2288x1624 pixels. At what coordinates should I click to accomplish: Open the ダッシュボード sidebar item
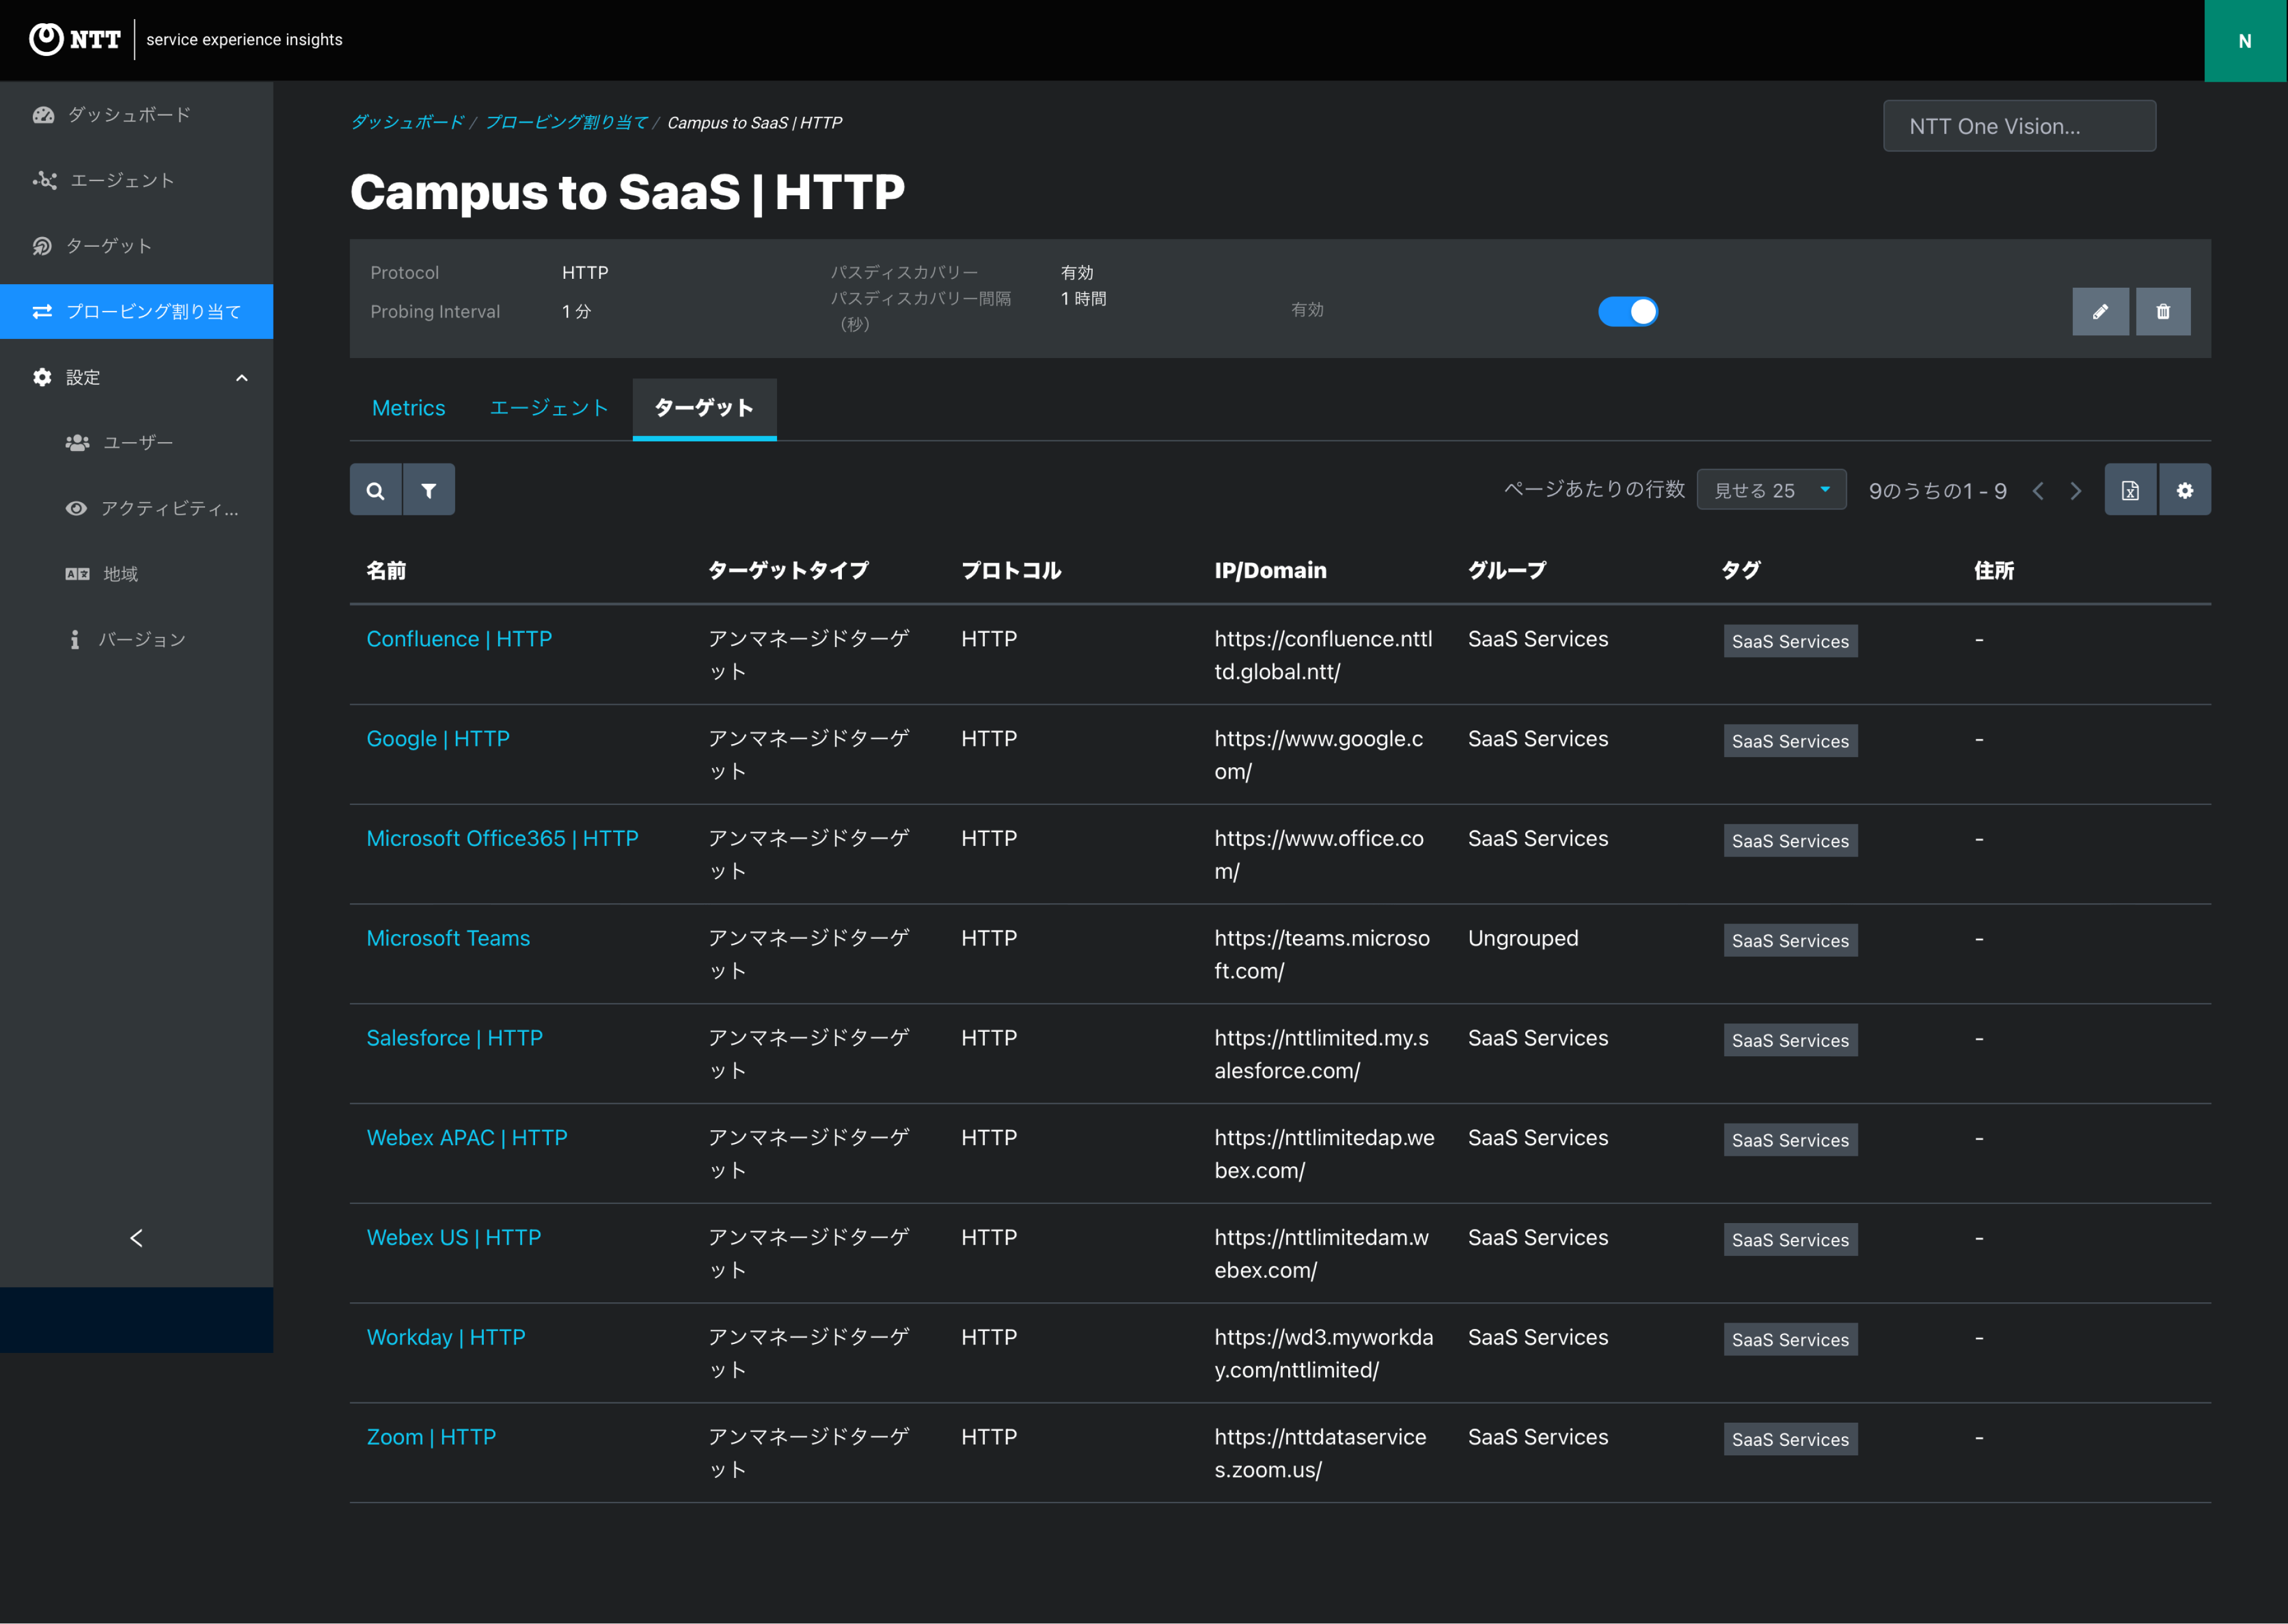(137, 115)
